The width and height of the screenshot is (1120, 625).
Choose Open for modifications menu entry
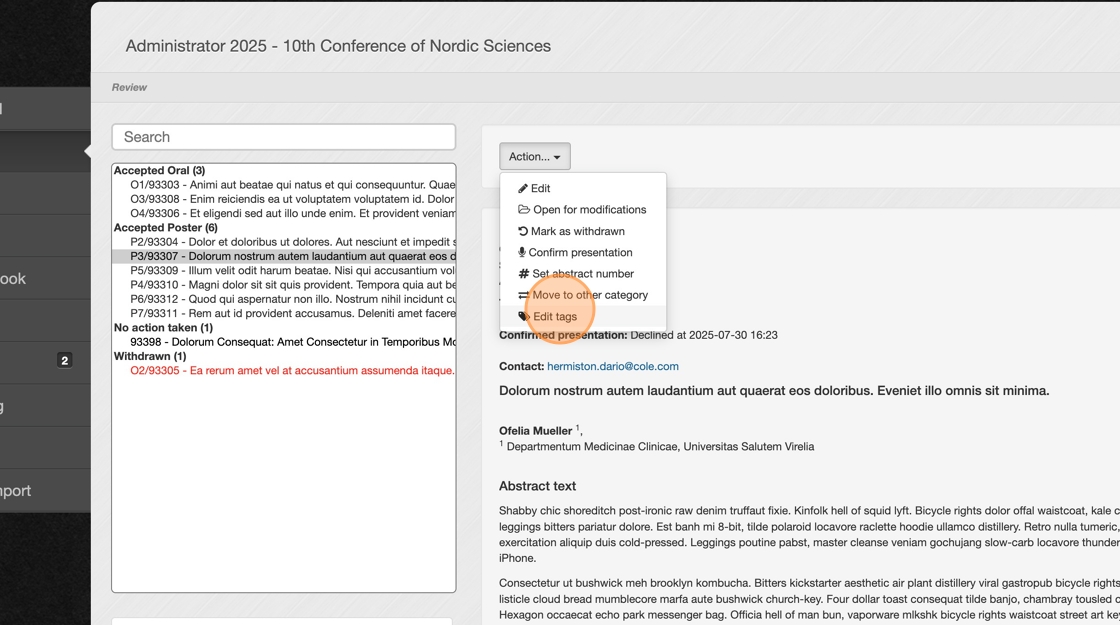tap(583, 209)
